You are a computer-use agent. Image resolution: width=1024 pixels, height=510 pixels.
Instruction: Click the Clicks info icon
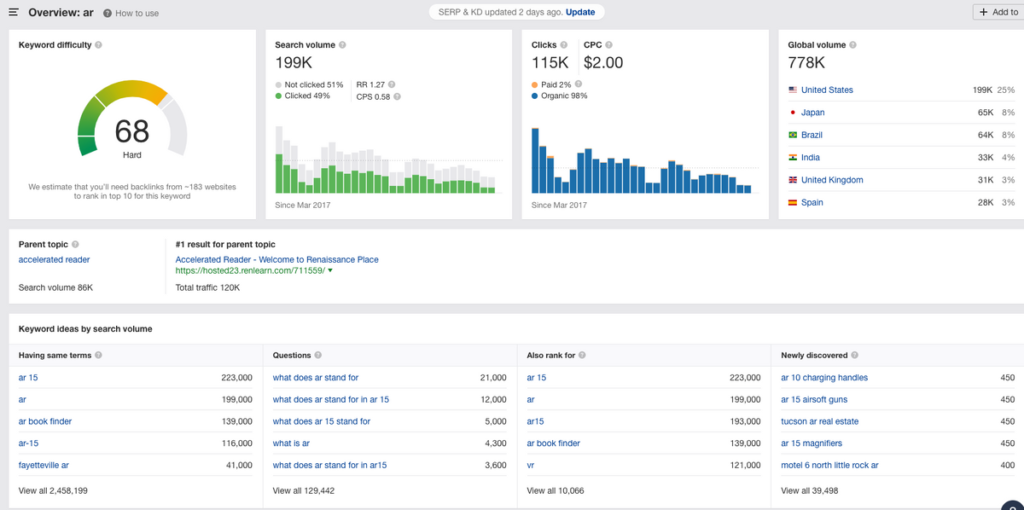[564, 45]
